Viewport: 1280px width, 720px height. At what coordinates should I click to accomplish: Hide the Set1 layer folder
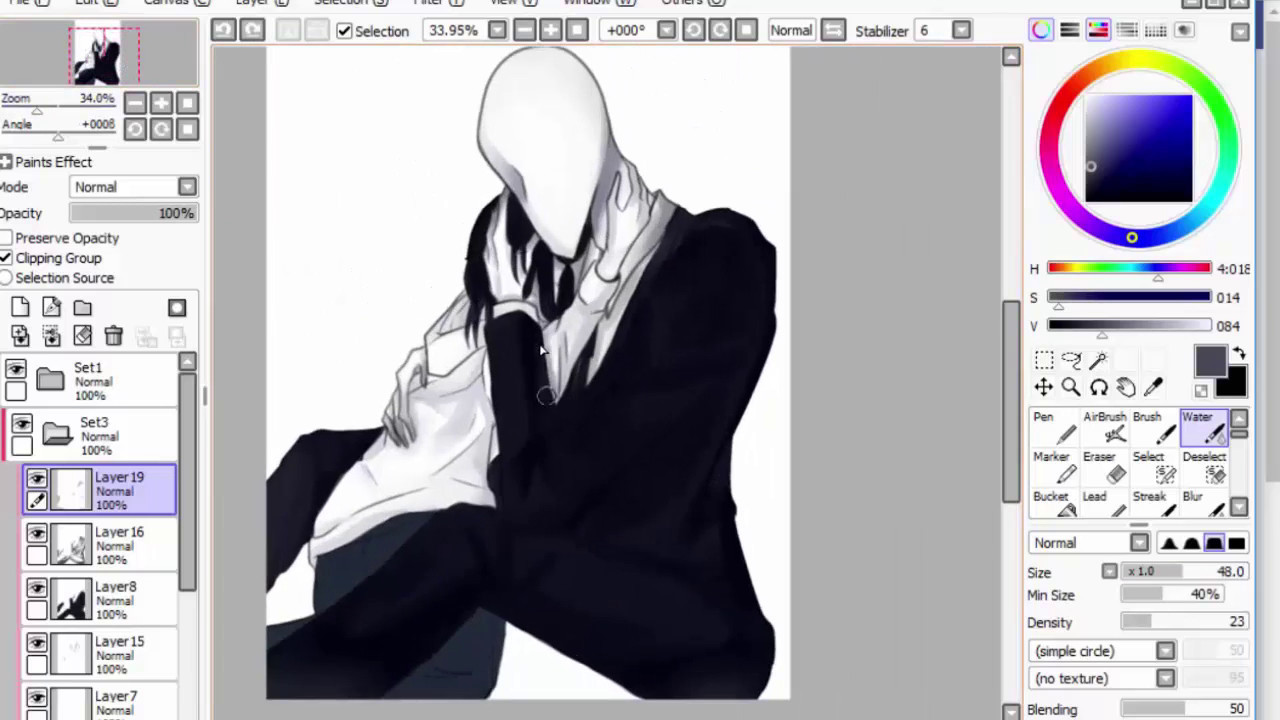tap(16, 370)
